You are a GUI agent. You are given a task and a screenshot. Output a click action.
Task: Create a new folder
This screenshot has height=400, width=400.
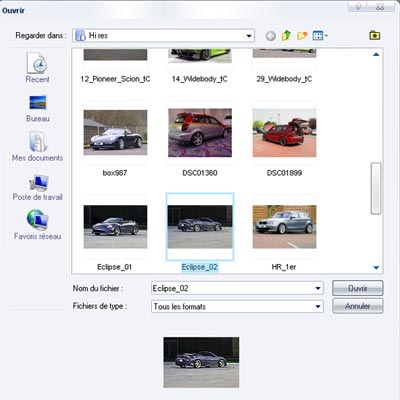302,35
